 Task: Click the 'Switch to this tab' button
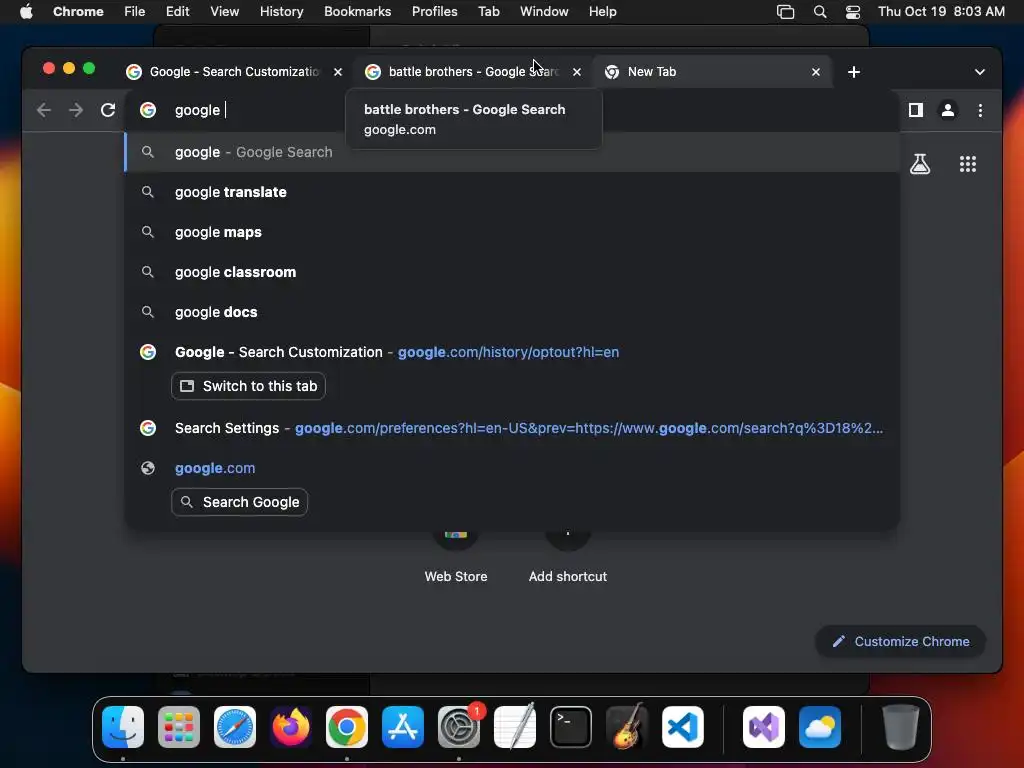click(248, 386)
